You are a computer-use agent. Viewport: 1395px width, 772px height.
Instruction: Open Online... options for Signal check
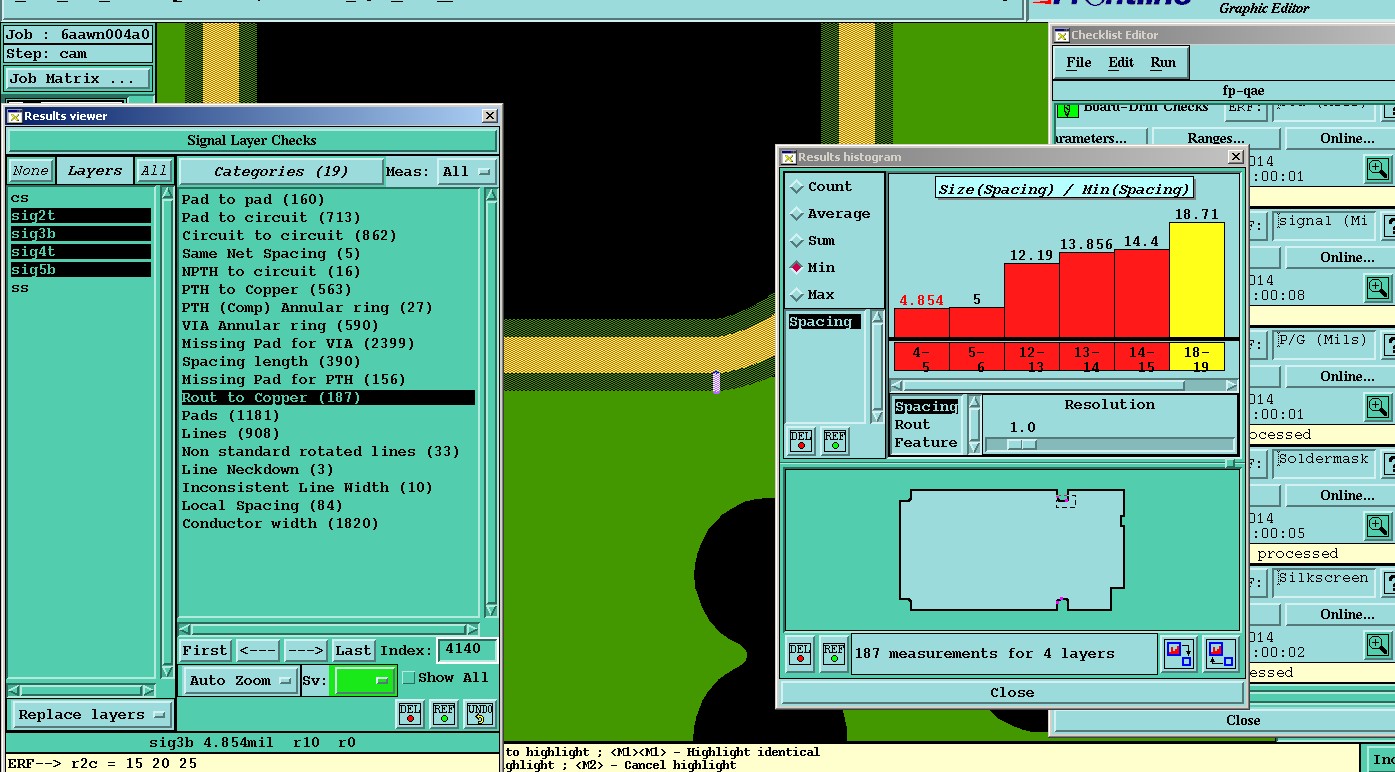pyautogui.click(x=1340, y=257)
